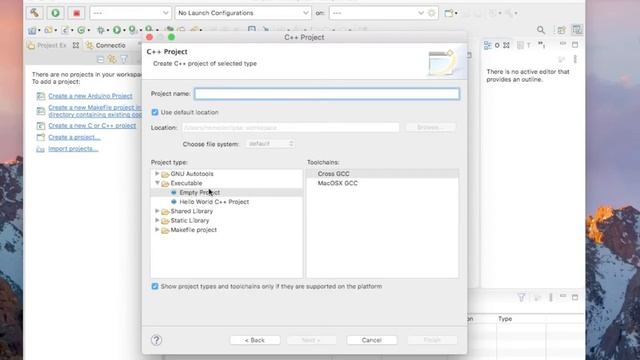Viewport: 640px width, 360px height.
Task: Click the hammer Build icon
Action: pos(35,13)
